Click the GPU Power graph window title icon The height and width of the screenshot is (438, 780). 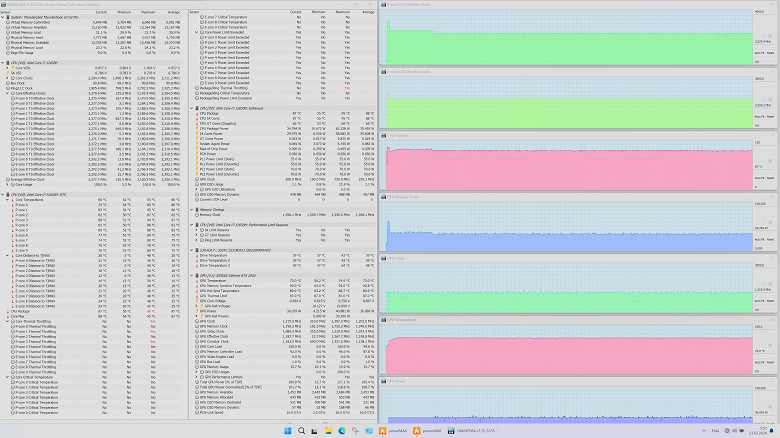[384, 381]
